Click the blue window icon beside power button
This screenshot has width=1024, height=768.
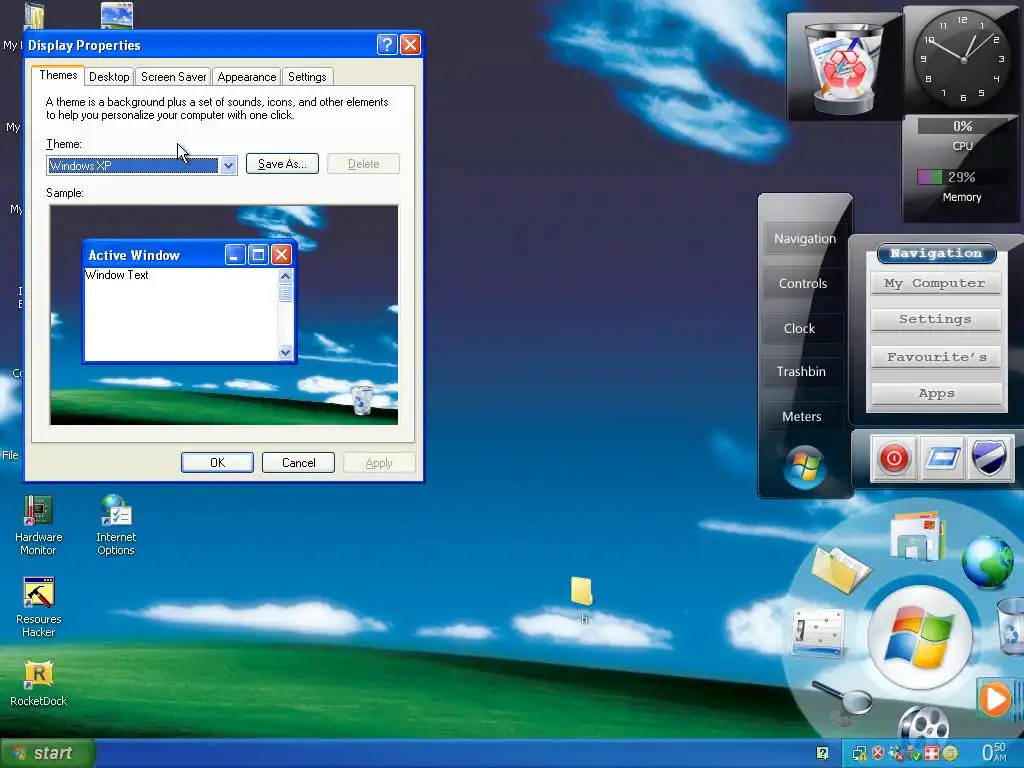coord(942,458)
